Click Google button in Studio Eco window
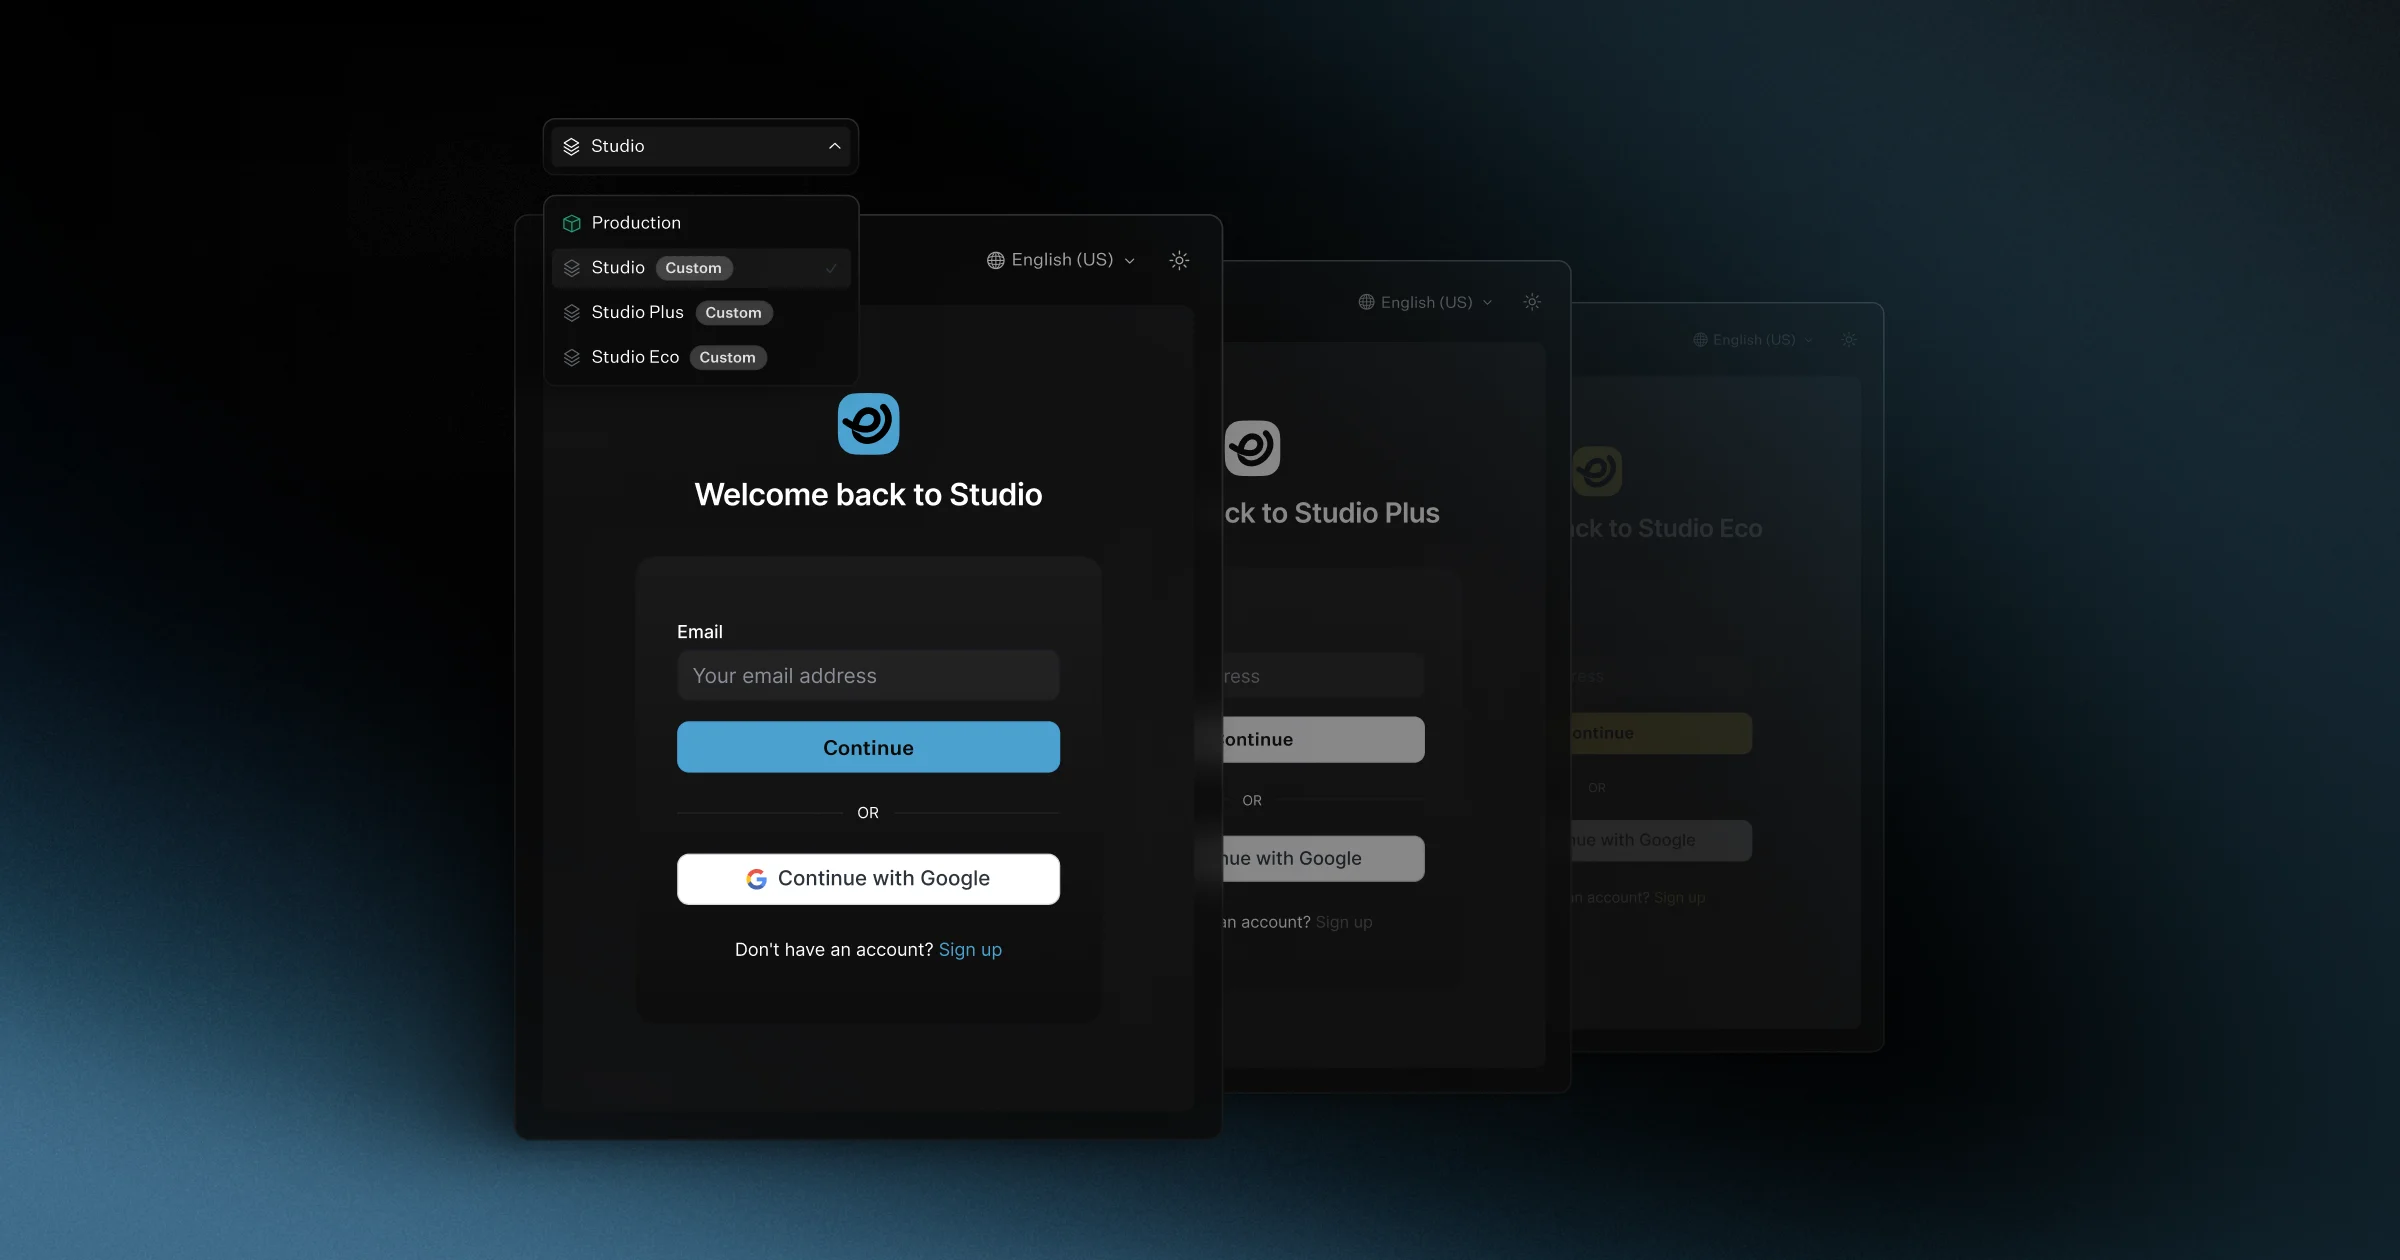The width and height of the screenshot is (2400, 1260). pos(1662,841)
